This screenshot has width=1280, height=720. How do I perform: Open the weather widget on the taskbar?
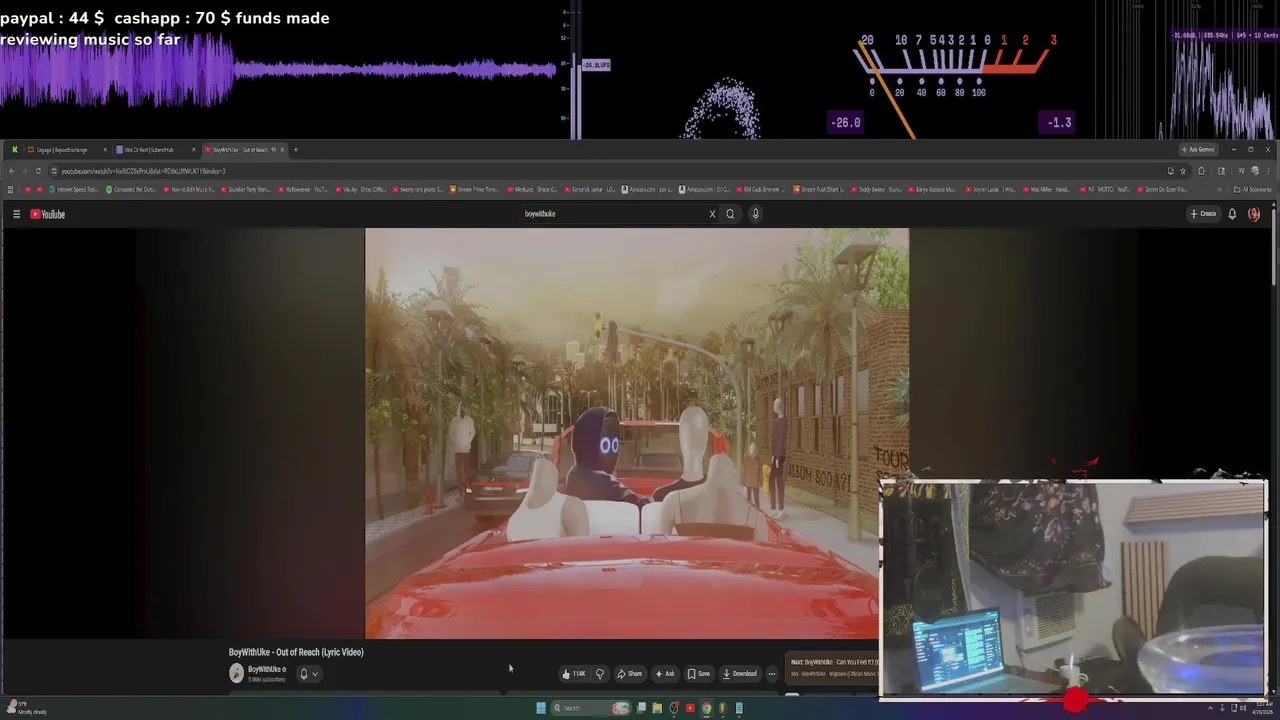25,708
